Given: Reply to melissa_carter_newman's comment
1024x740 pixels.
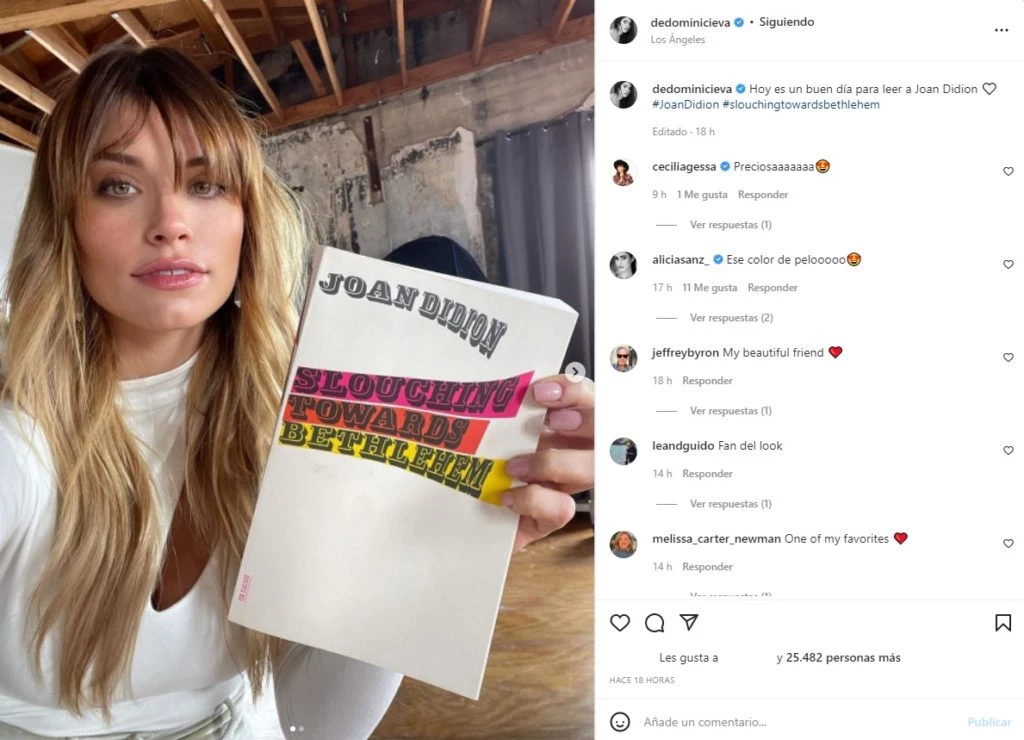Looking at the screenshot, I should click(707, 566).
